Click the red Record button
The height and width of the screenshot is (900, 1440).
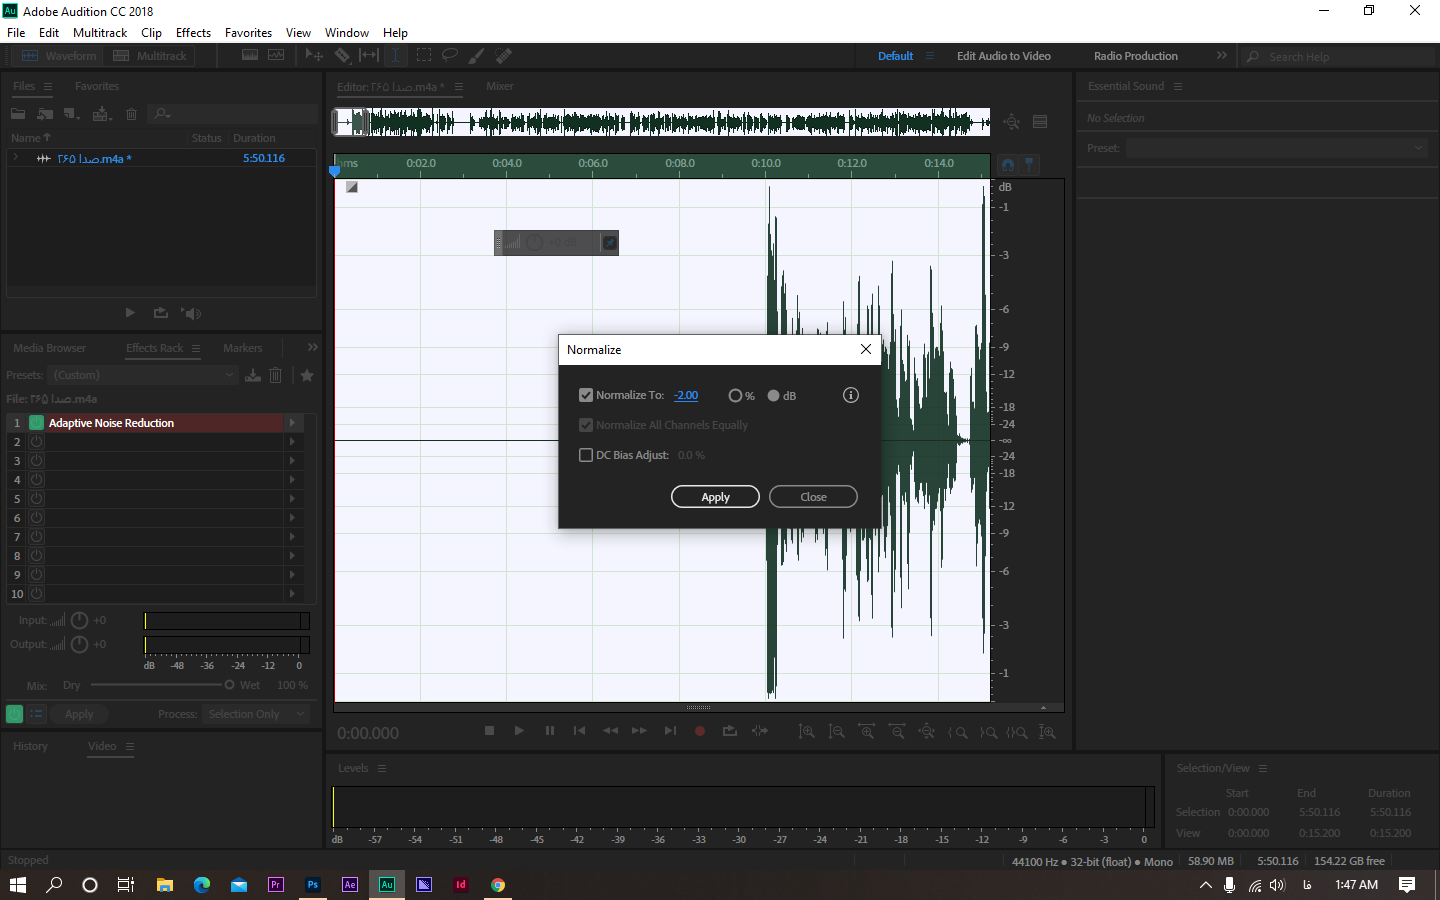(700, 731)
